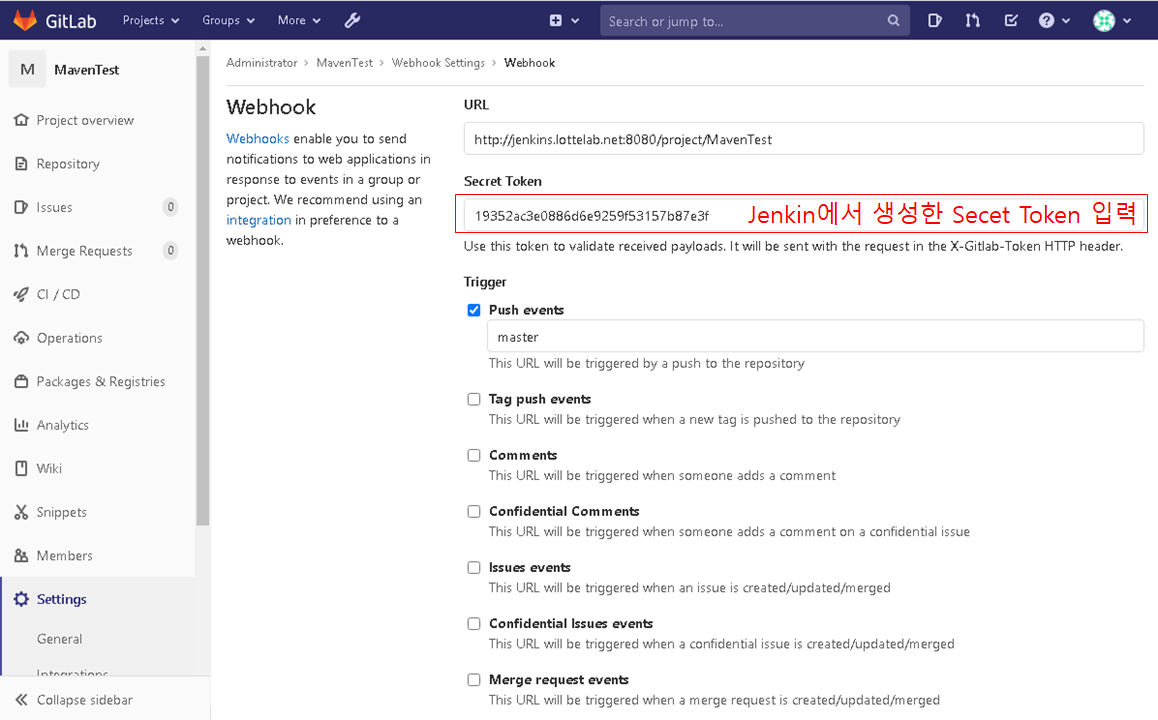Open the Issues icon in top bar
This screenshot has width=1158, height=720.
[934, 21]
